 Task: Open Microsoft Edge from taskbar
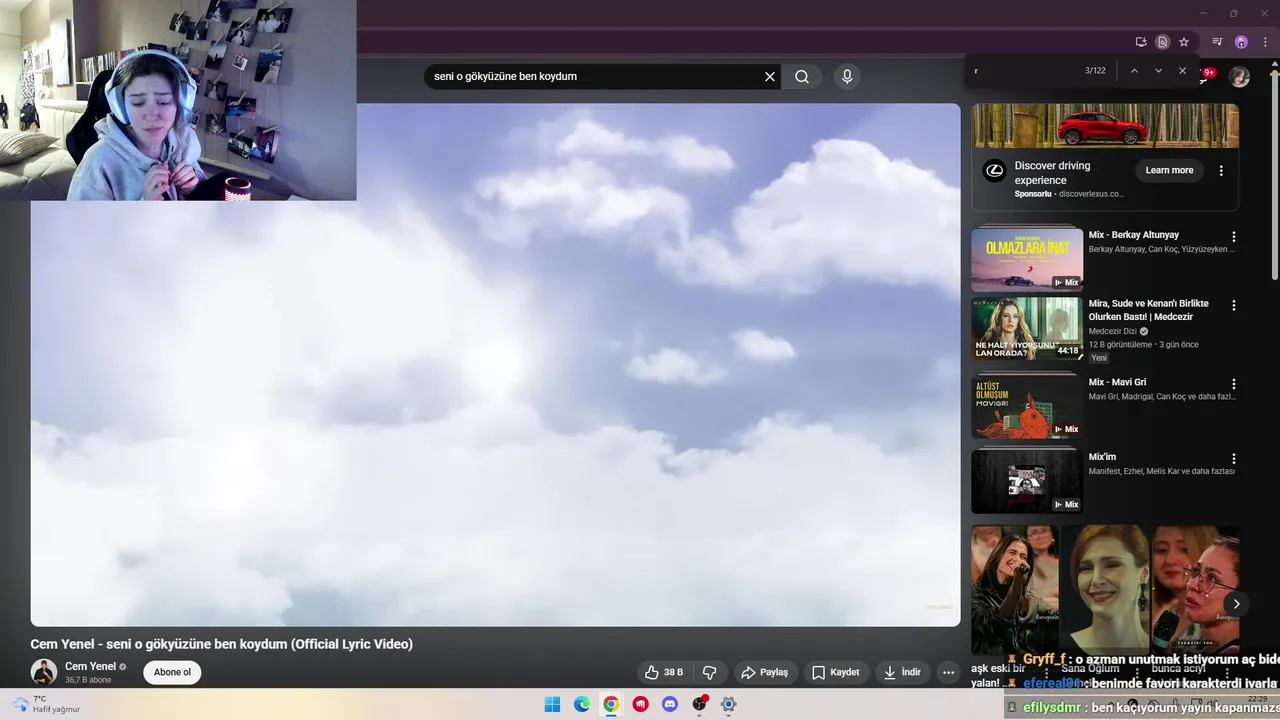coord(582,704)
